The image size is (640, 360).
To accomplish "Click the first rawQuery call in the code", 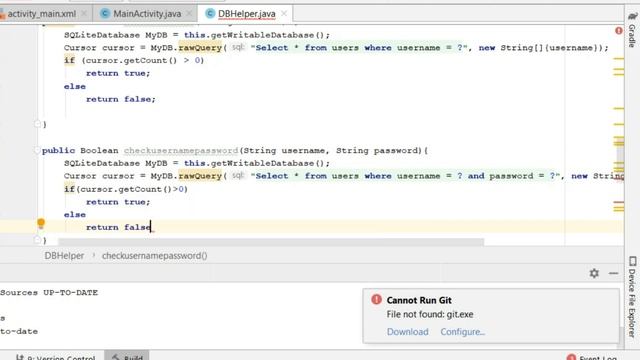I will pyautogui.click(x=200, y=48).
